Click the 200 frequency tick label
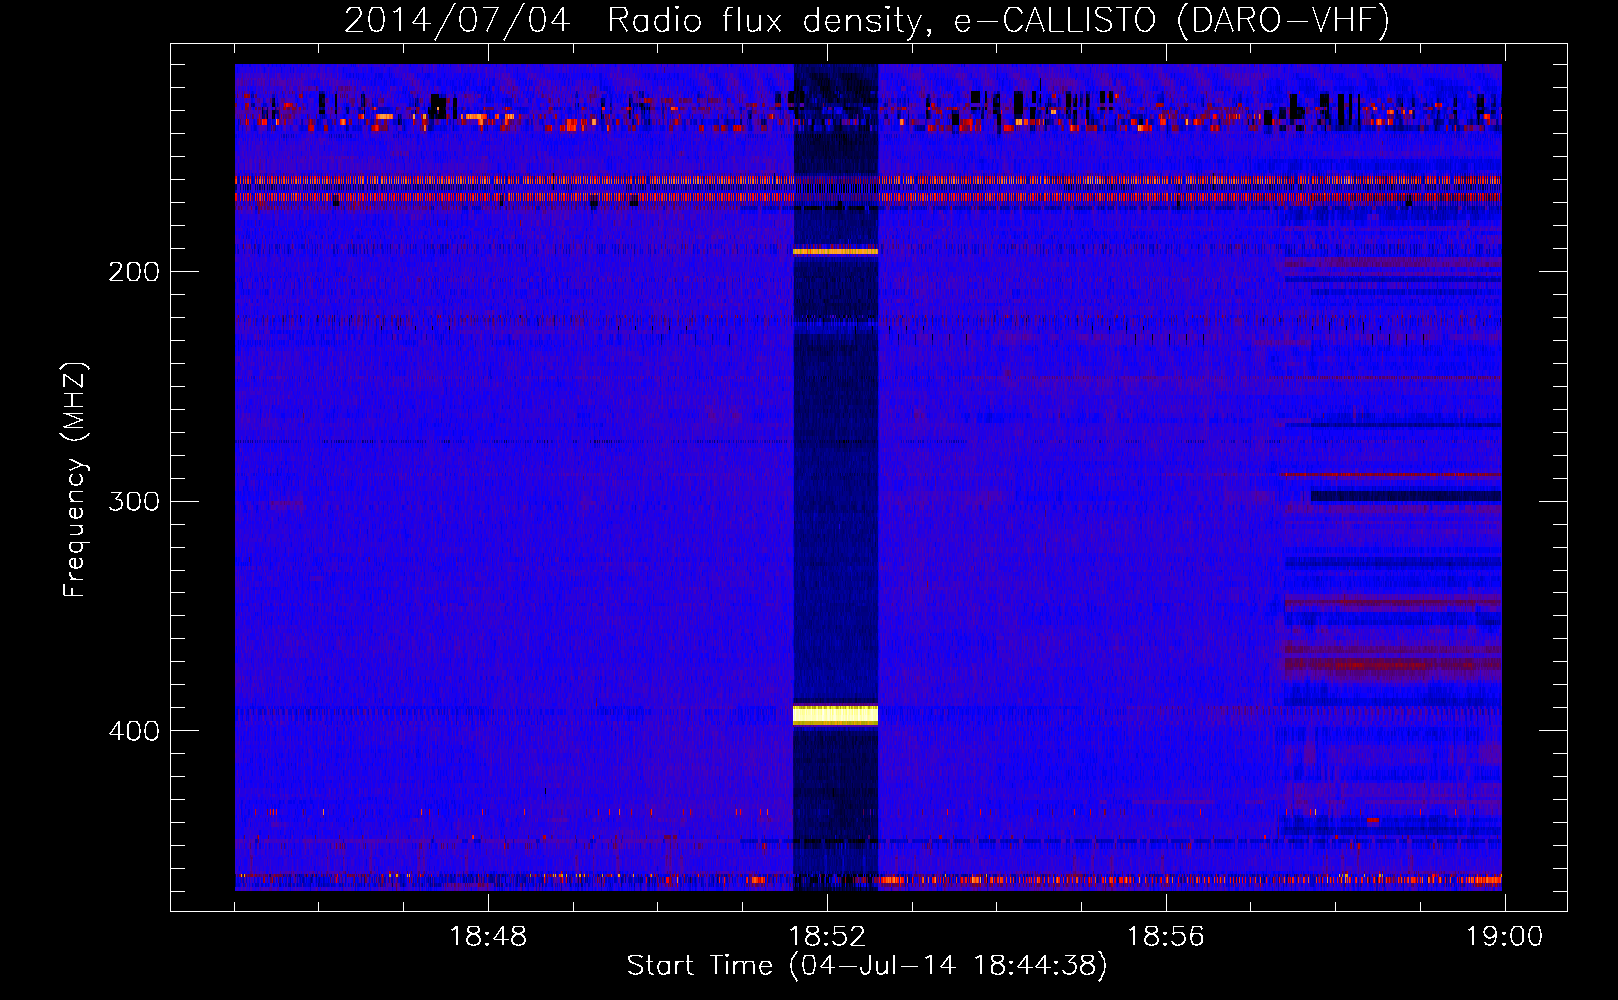Image resolution: width=1618 pixels, height=1000 pixels. tap(134, 272)
